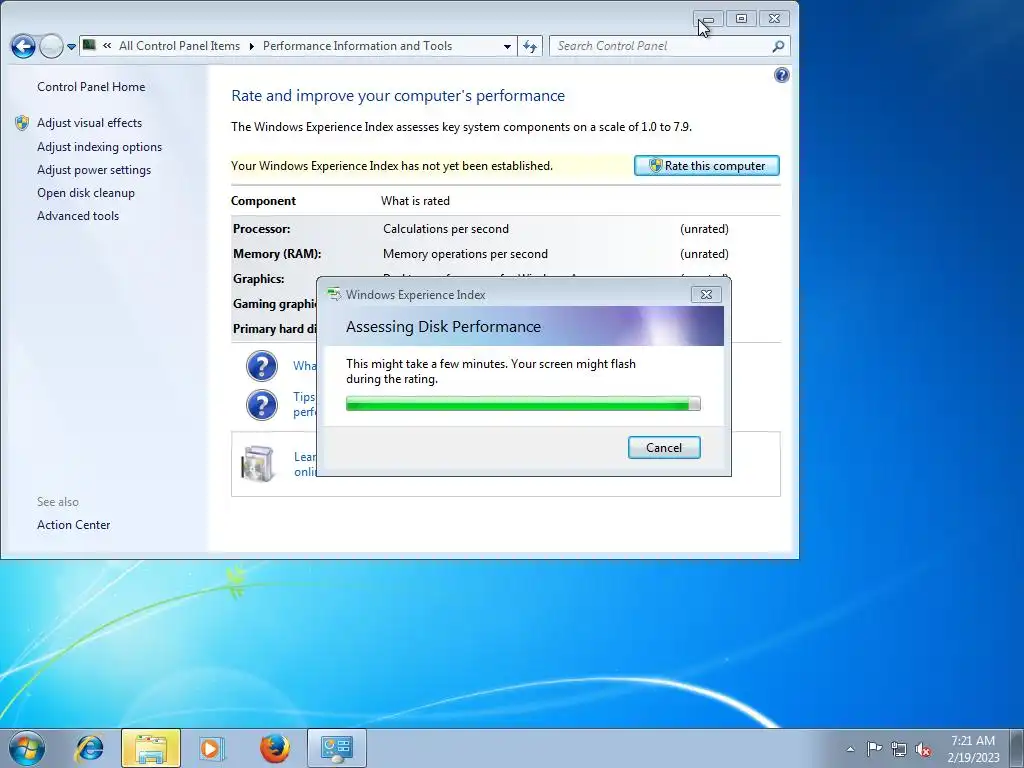Click Rate this computer button
Image resolution: width=1024 pixels, height=768 pixels.
[707, 166]
